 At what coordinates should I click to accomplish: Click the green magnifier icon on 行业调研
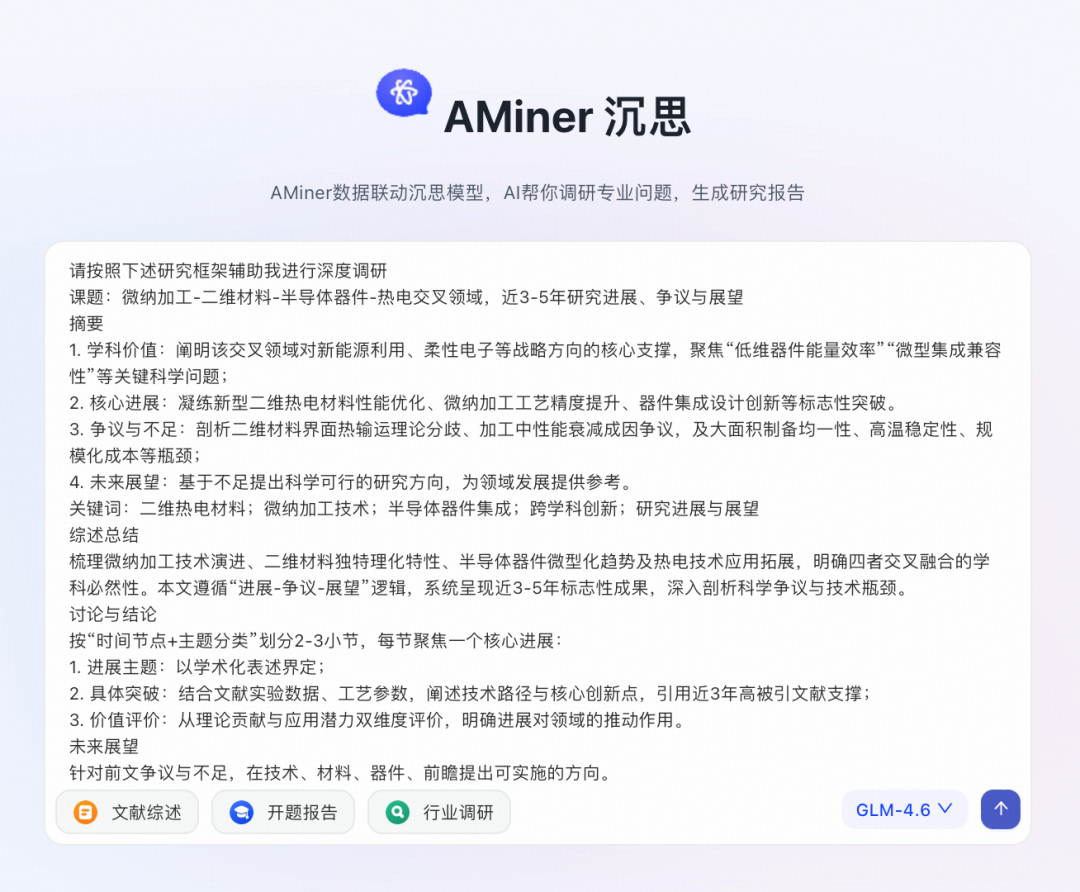tap(396, 812)
